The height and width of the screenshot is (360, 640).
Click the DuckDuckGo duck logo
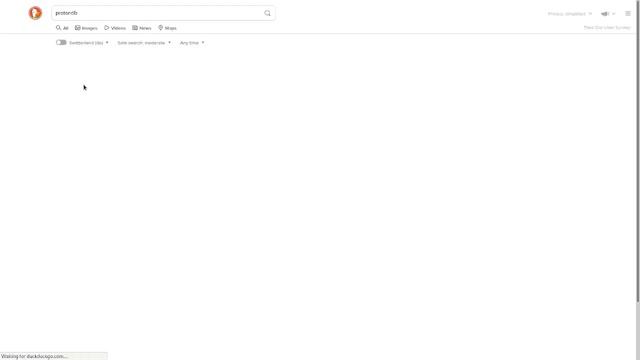[35, 13]
